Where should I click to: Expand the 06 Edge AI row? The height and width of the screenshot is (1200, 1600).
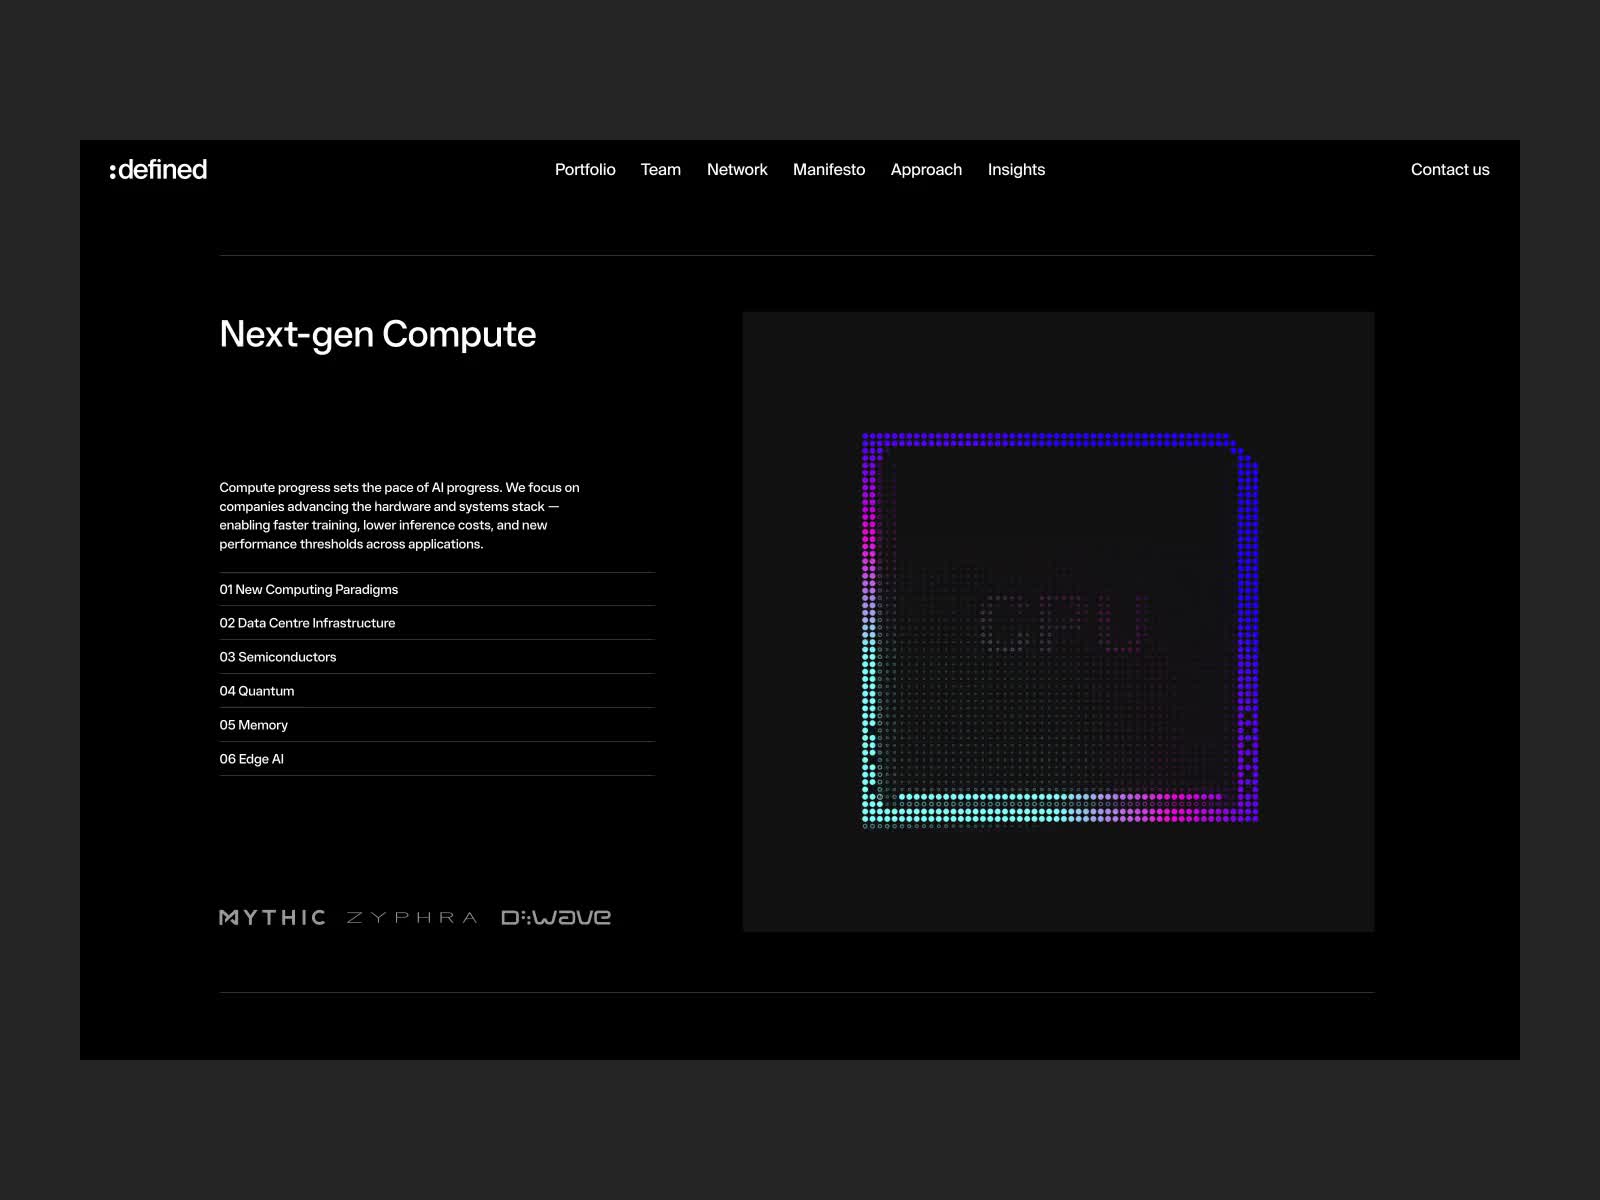252,759
